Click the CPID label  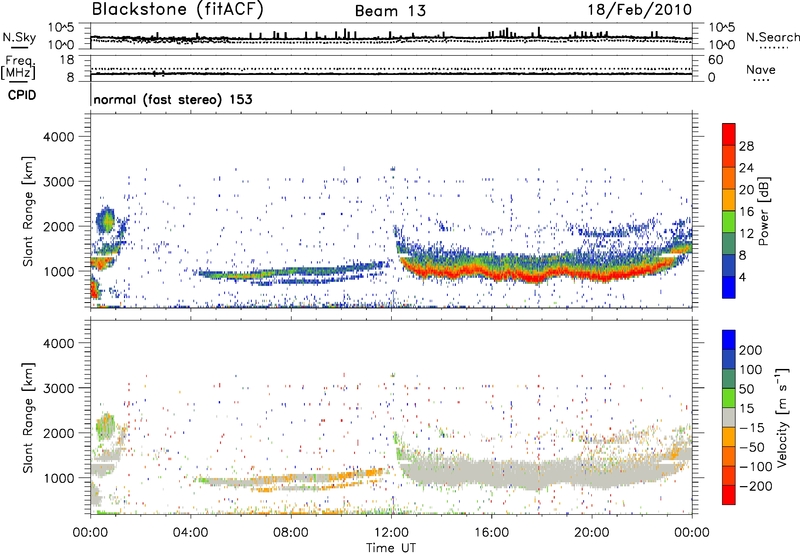(22, 95)
